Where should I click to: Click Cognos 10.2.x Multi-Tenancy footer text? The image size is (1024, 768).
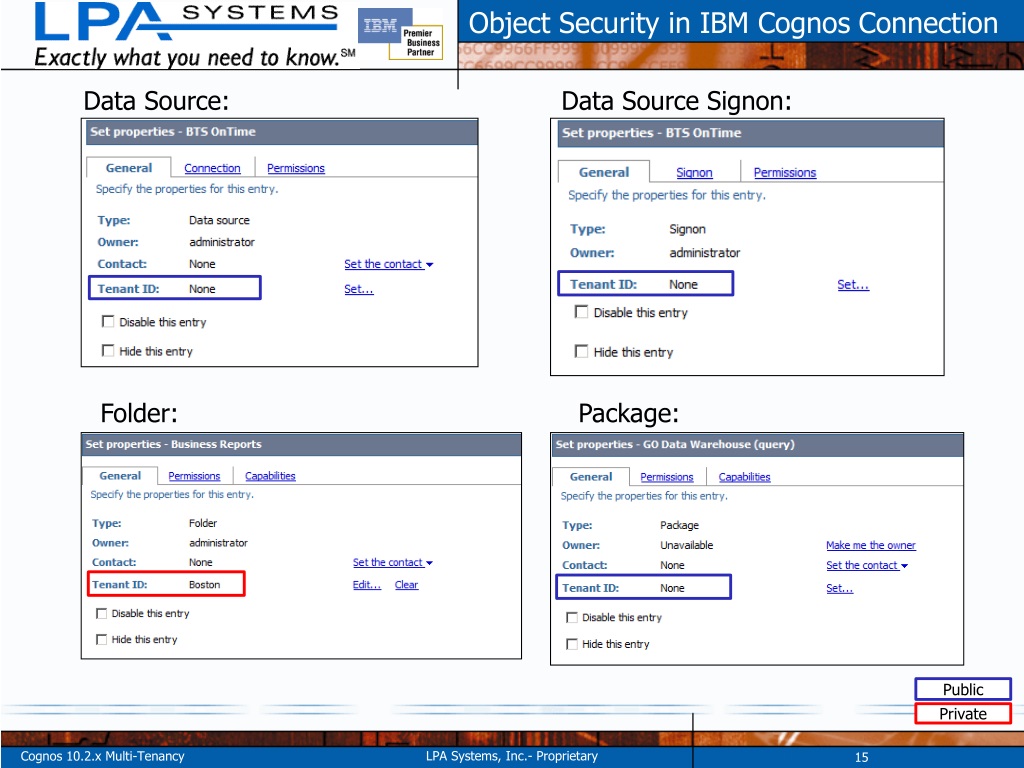(103, 756)
